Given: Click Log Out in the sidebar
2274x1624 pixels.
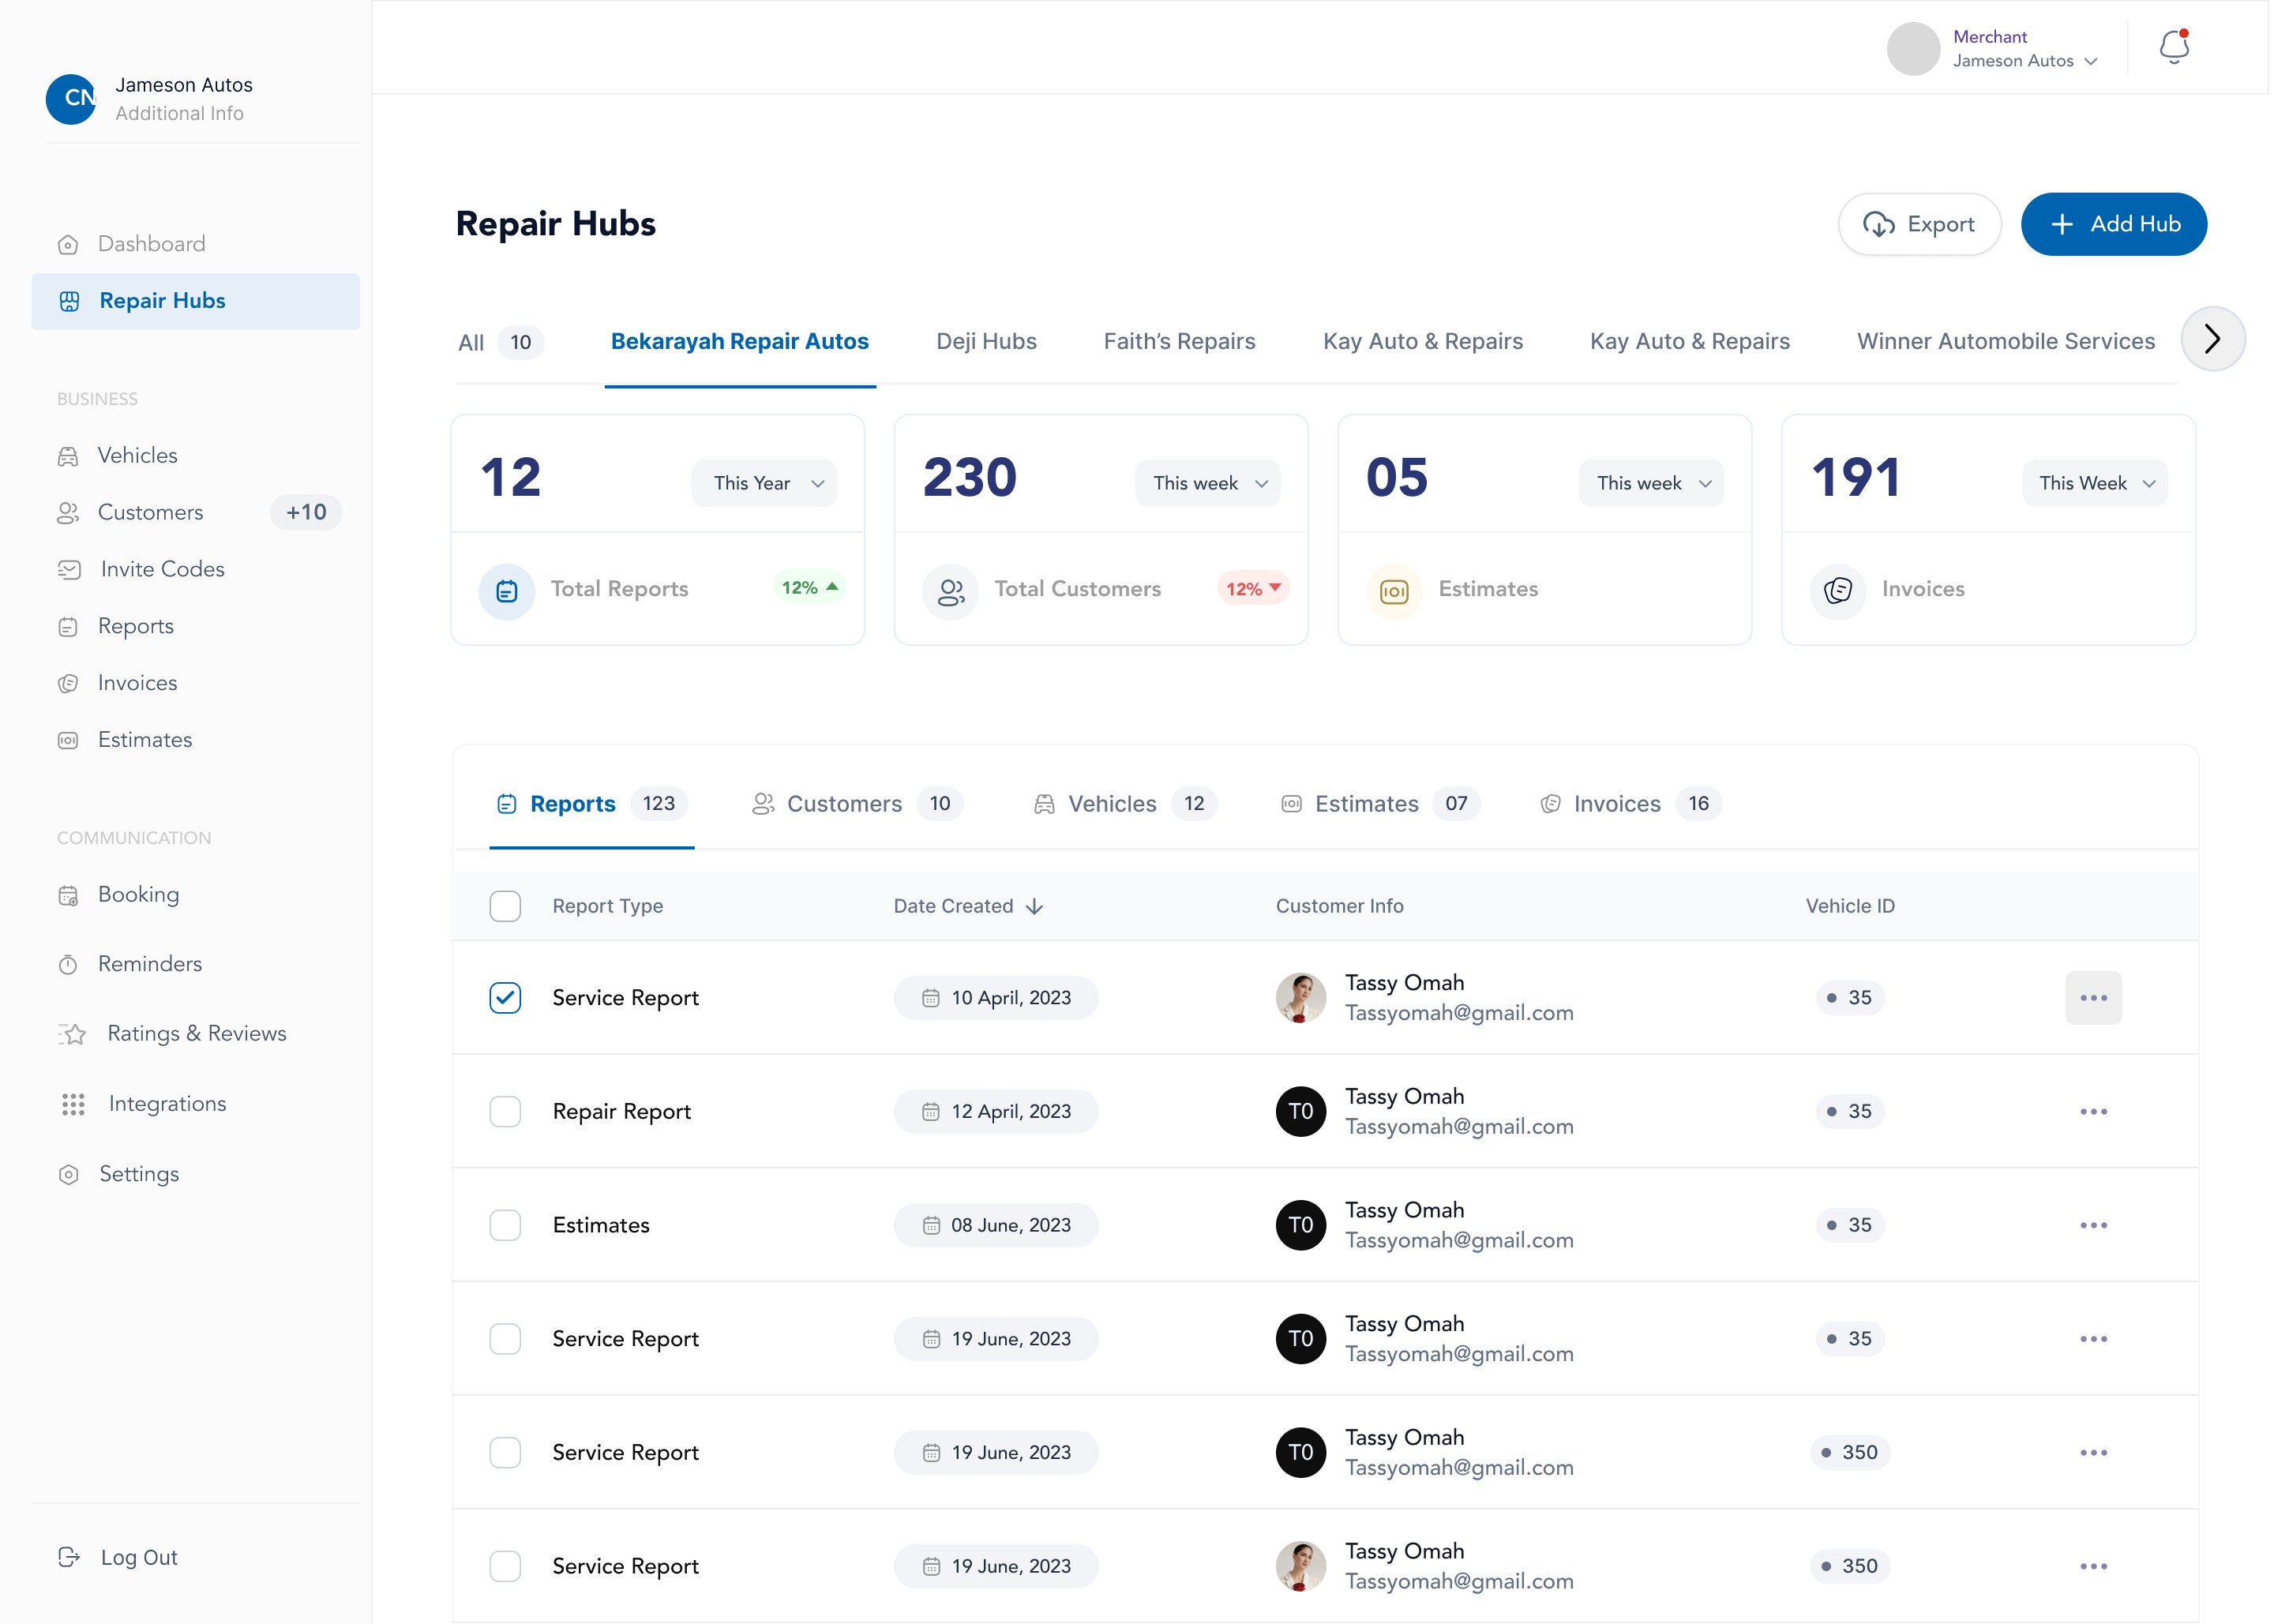Looking at the screenshot, I should (118, 1557).
